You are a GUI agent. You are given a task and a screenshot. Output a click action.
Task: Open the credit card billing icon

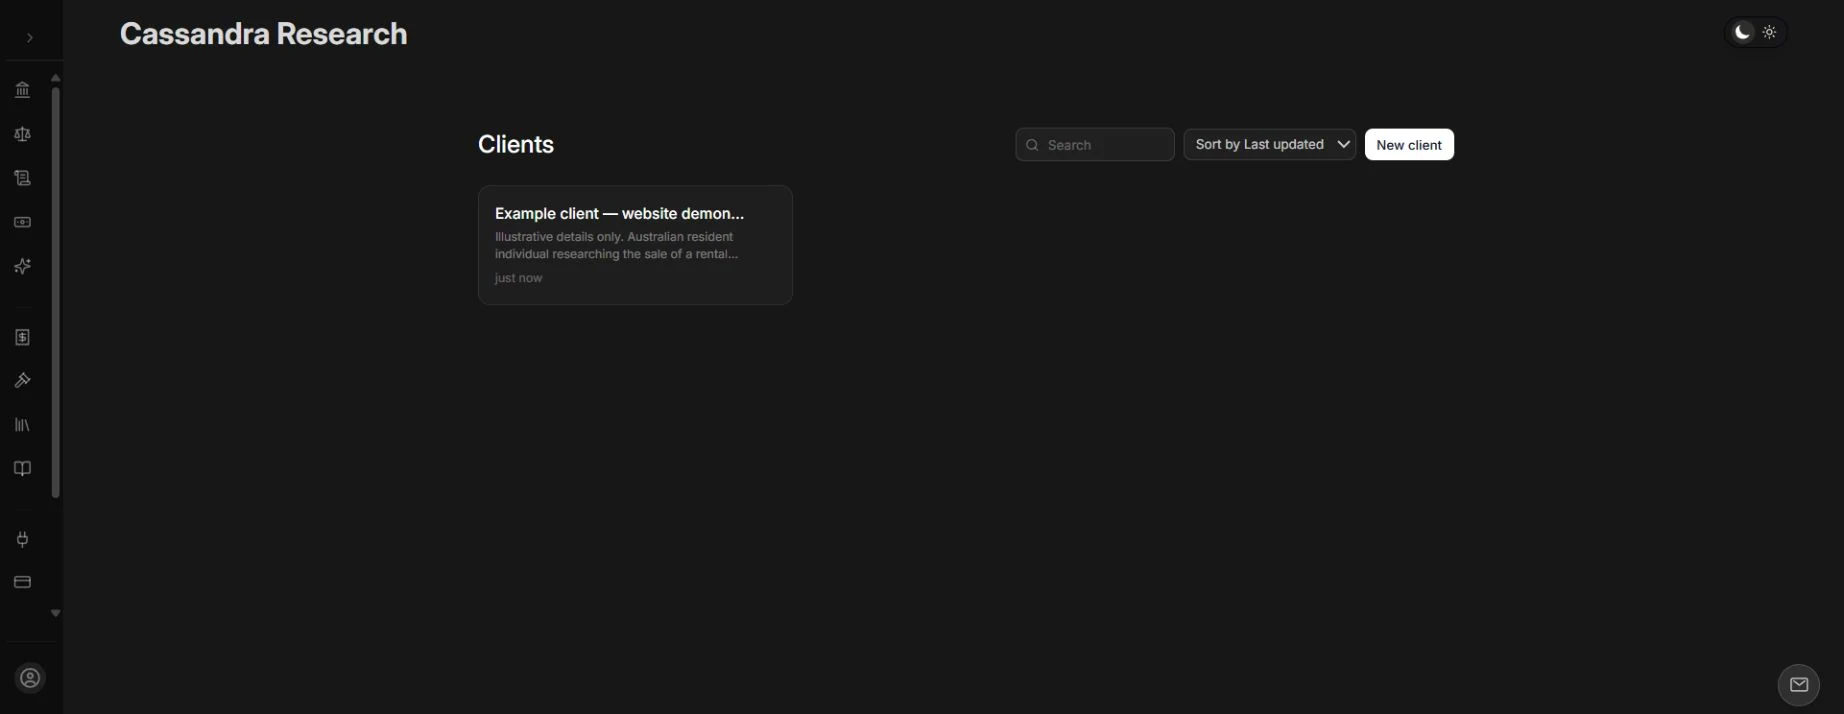[22, 582]
